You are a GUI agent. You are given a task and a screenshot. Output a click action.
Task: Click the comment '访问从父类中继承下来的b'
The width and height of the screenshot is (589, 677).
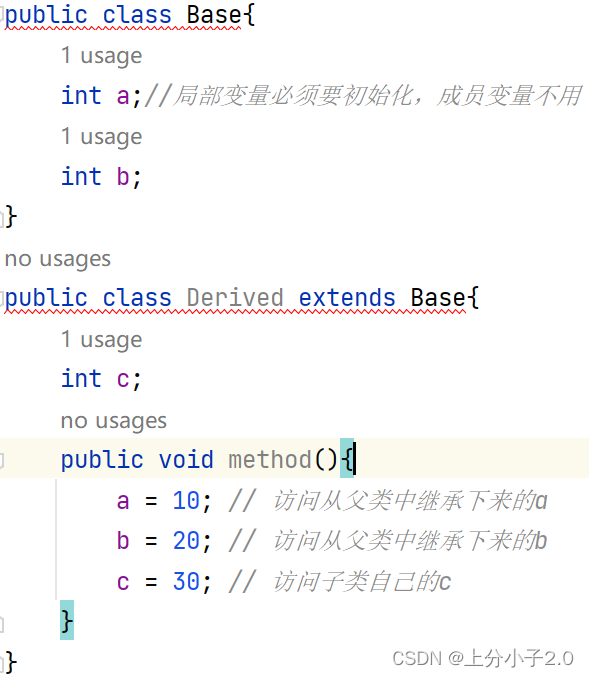click(411, 541)
